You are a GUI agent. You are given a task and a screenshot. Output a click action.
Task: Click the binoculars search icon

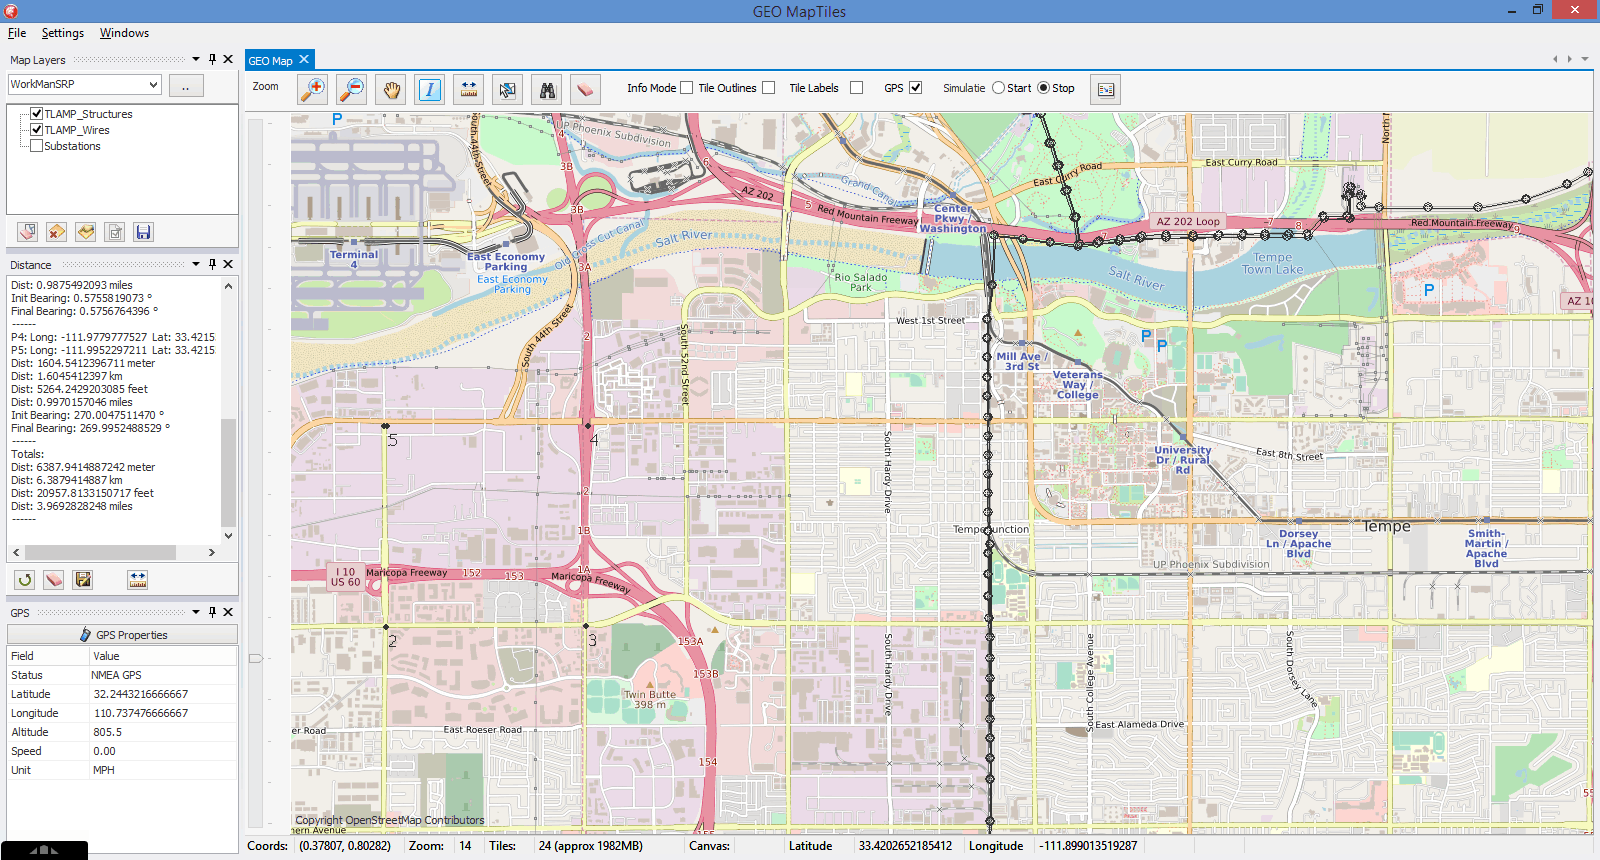(x=547, y=90)
